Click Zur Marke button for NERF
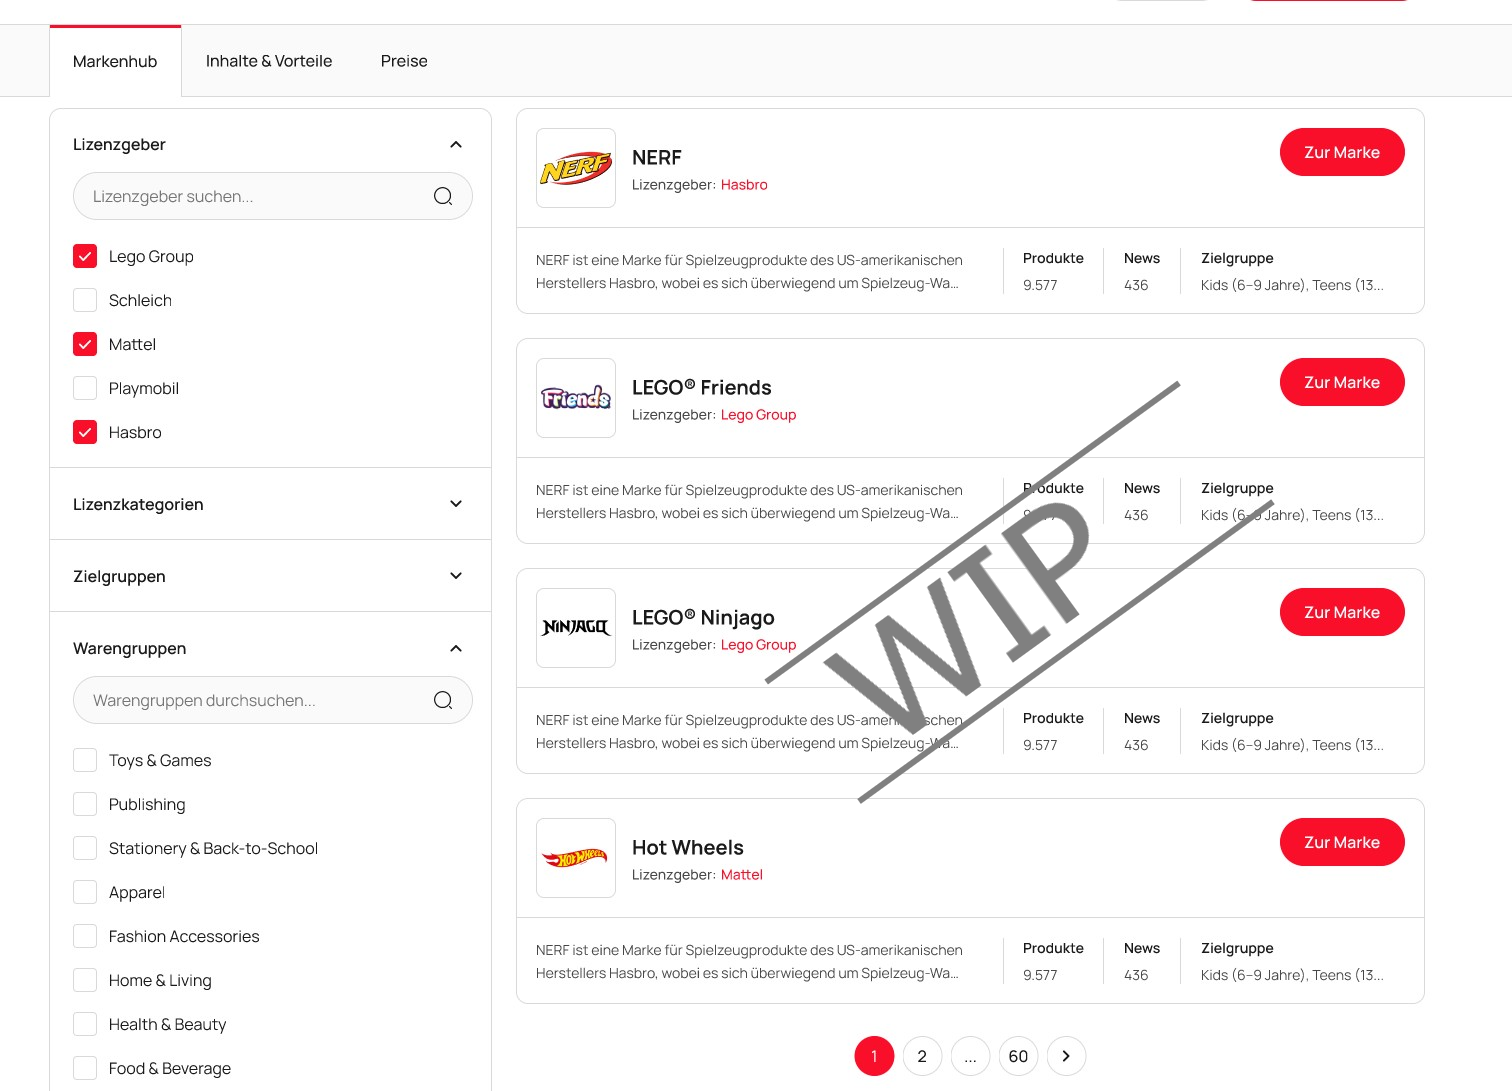This screenshot has width=1512, height=1091. tap(1342, 152)
